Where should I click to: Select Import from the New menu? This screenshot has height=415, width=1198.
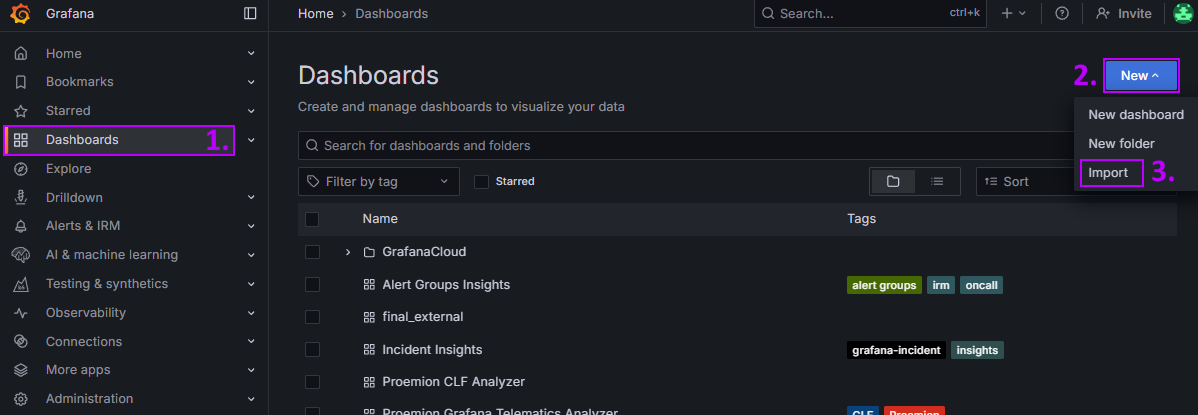click(1108, 173)
